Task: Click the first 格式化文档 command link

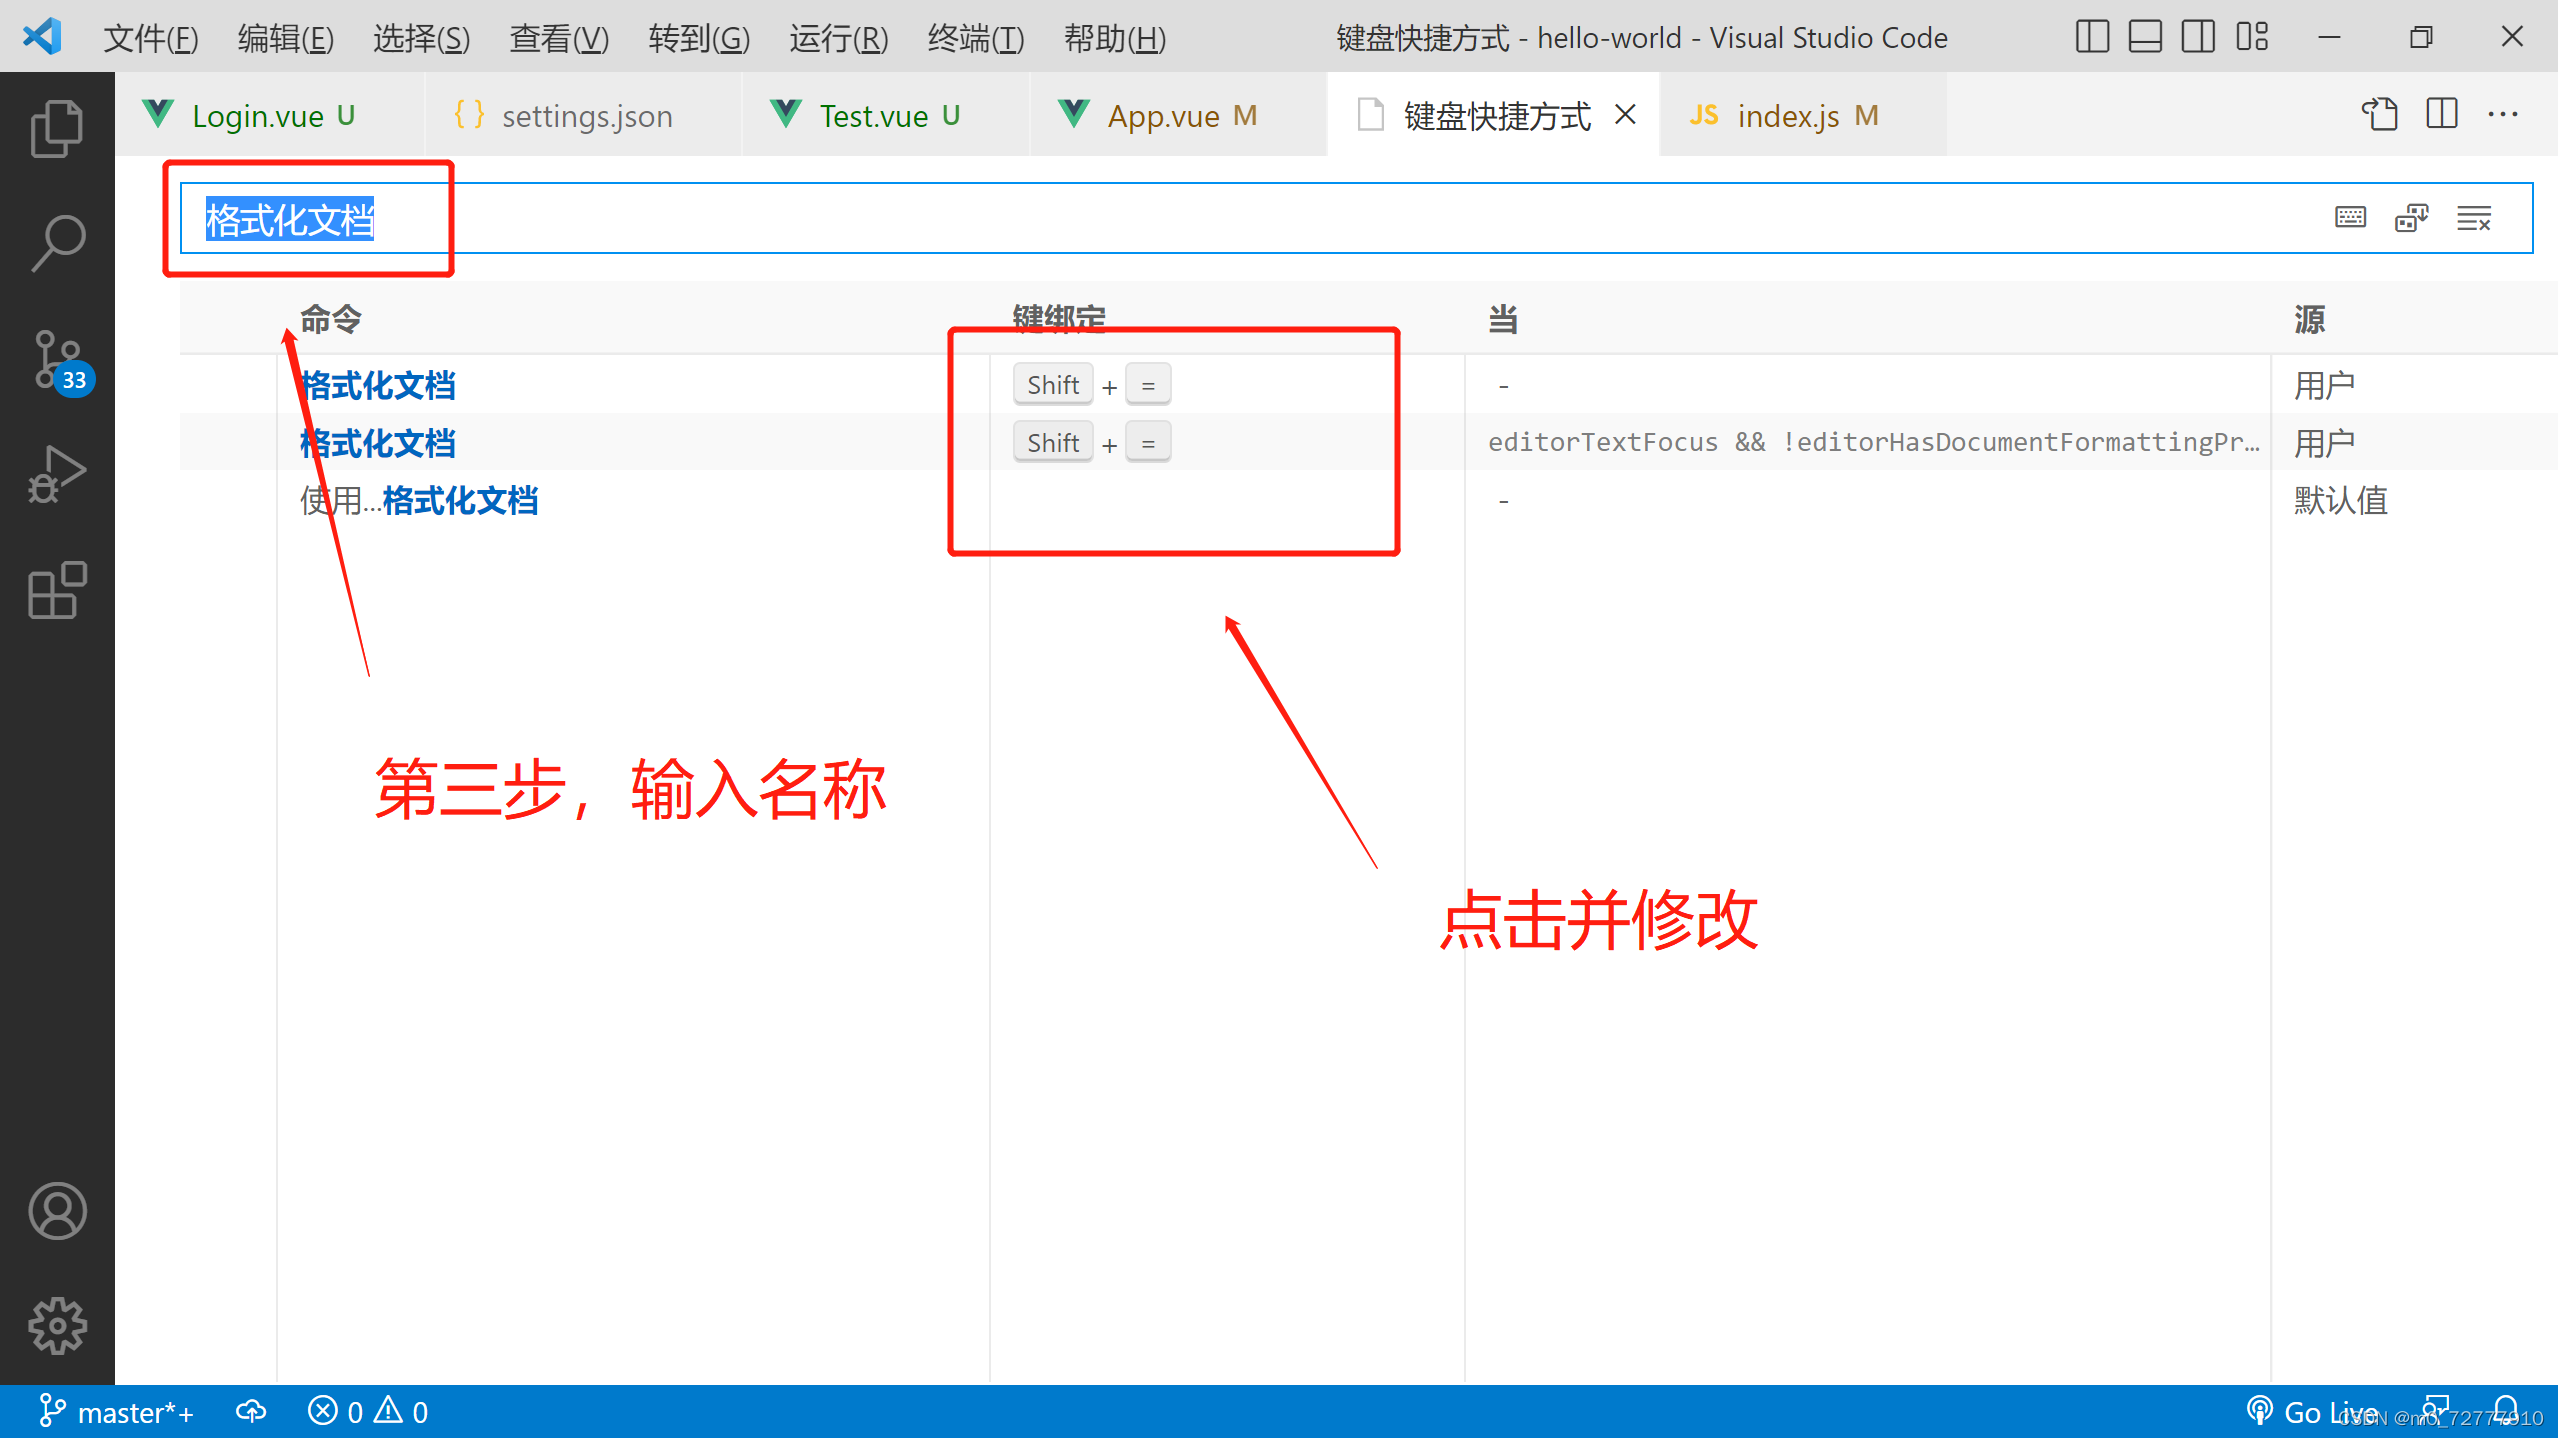Action: (x=377, y=384)
